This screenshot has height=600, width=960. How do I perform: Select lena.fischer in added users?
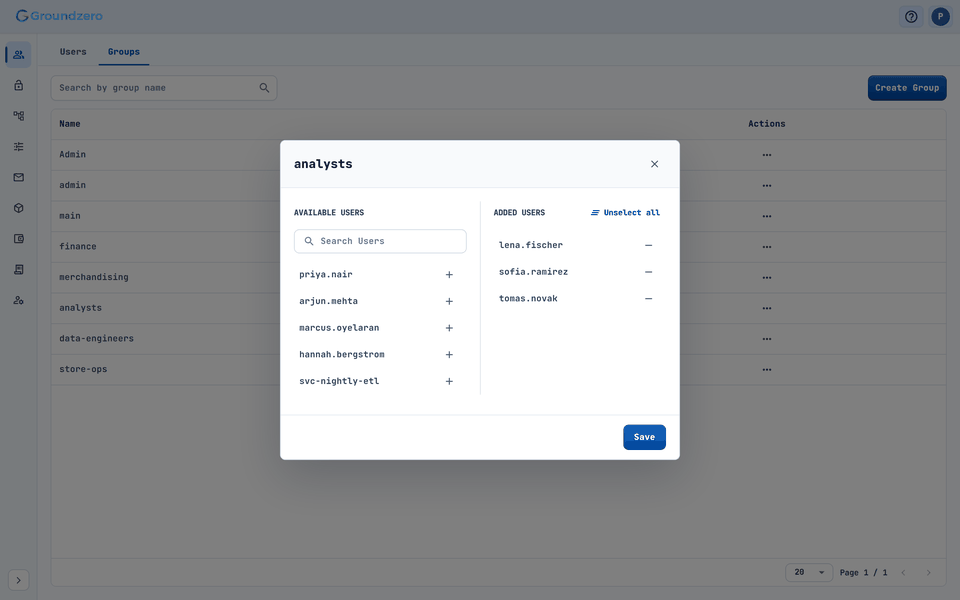531,245
